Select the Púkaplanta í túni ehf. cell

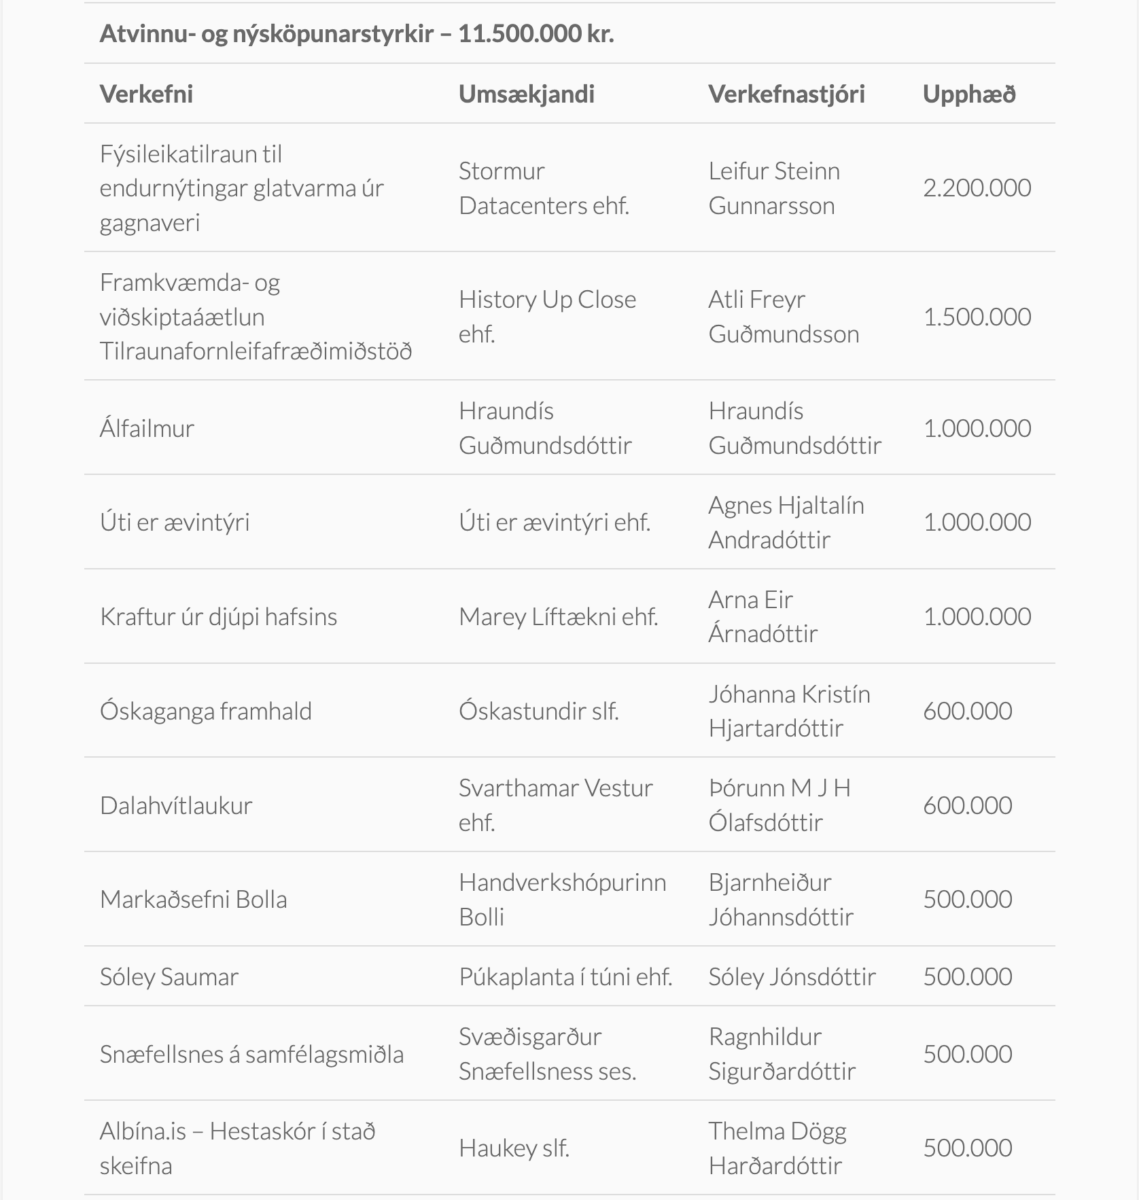click(565, 977)
